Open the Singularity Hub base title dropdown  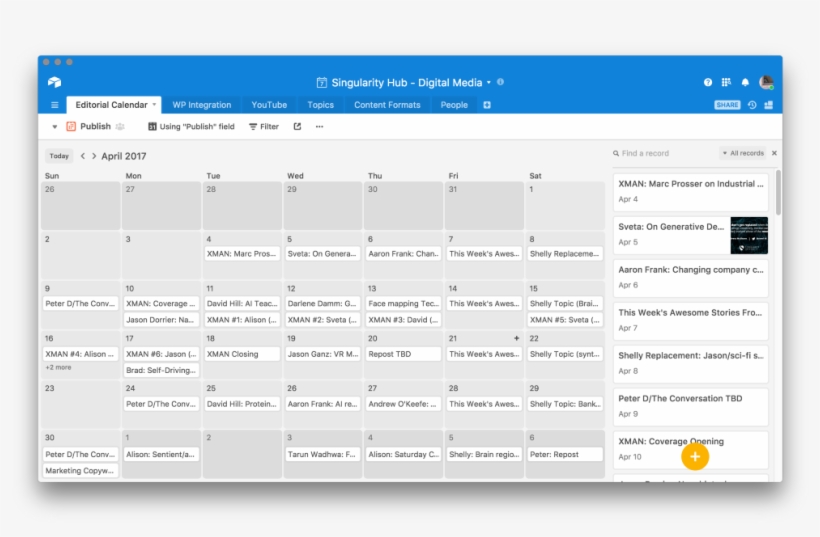[489, 83]
